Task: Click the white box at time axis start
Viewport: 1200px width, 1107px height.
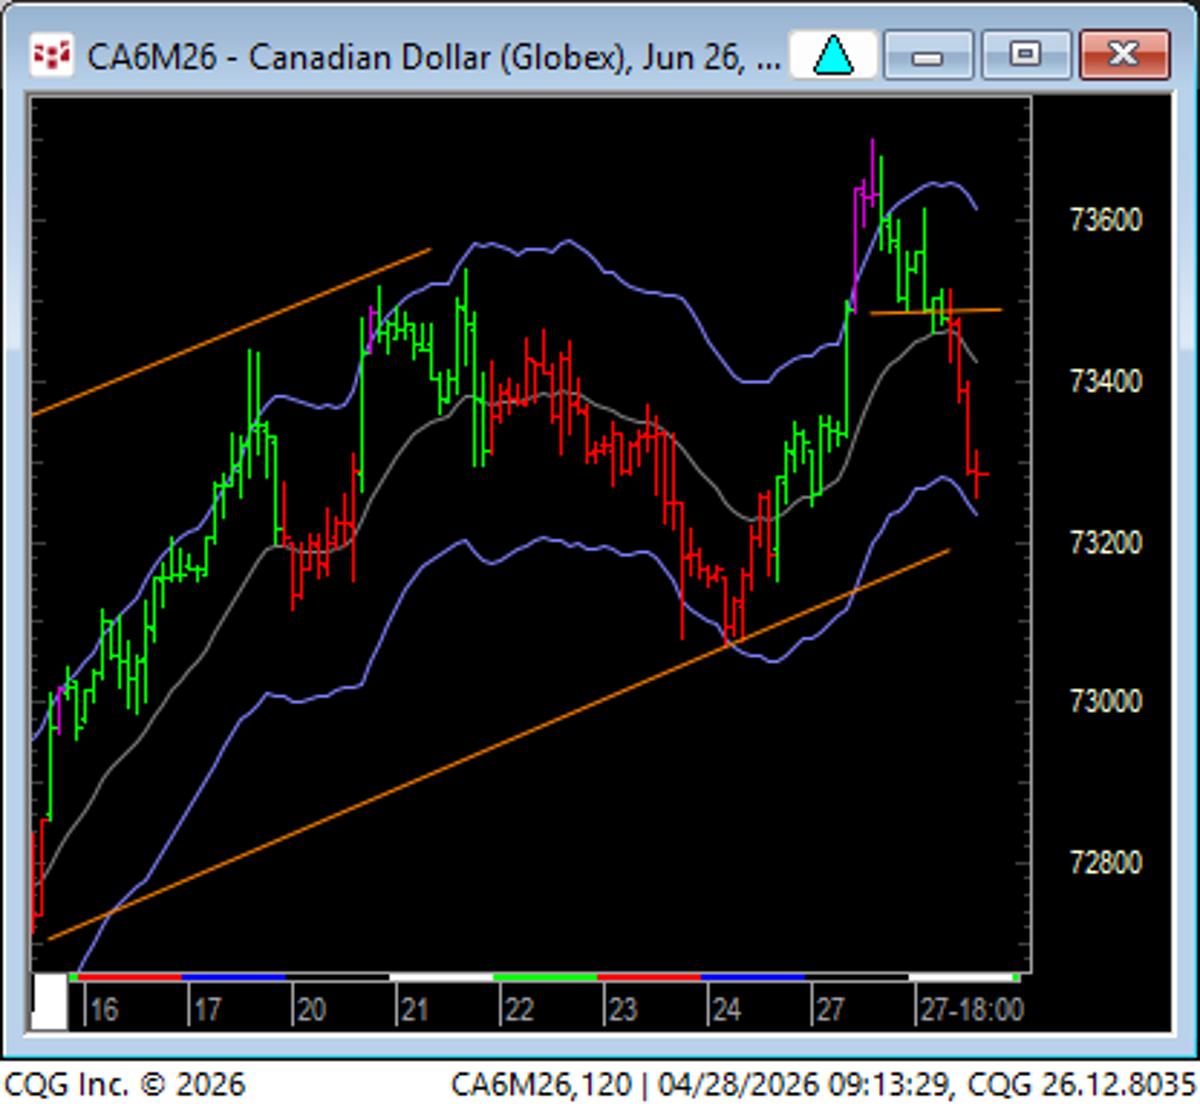Action: (x=49, y=1002)
